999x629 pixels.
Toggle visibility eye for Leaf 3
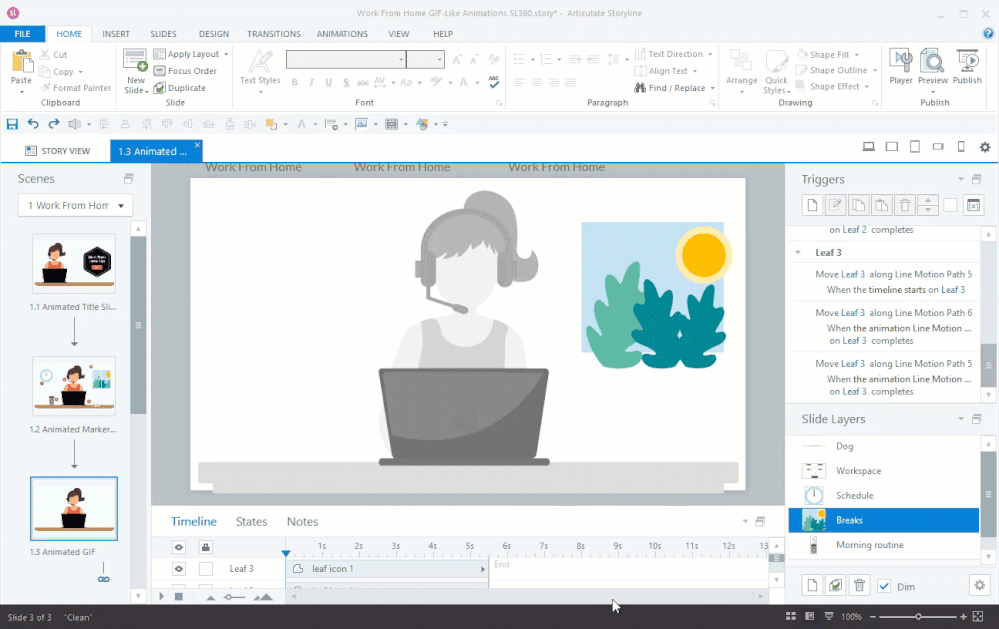(x=179, y=569)
